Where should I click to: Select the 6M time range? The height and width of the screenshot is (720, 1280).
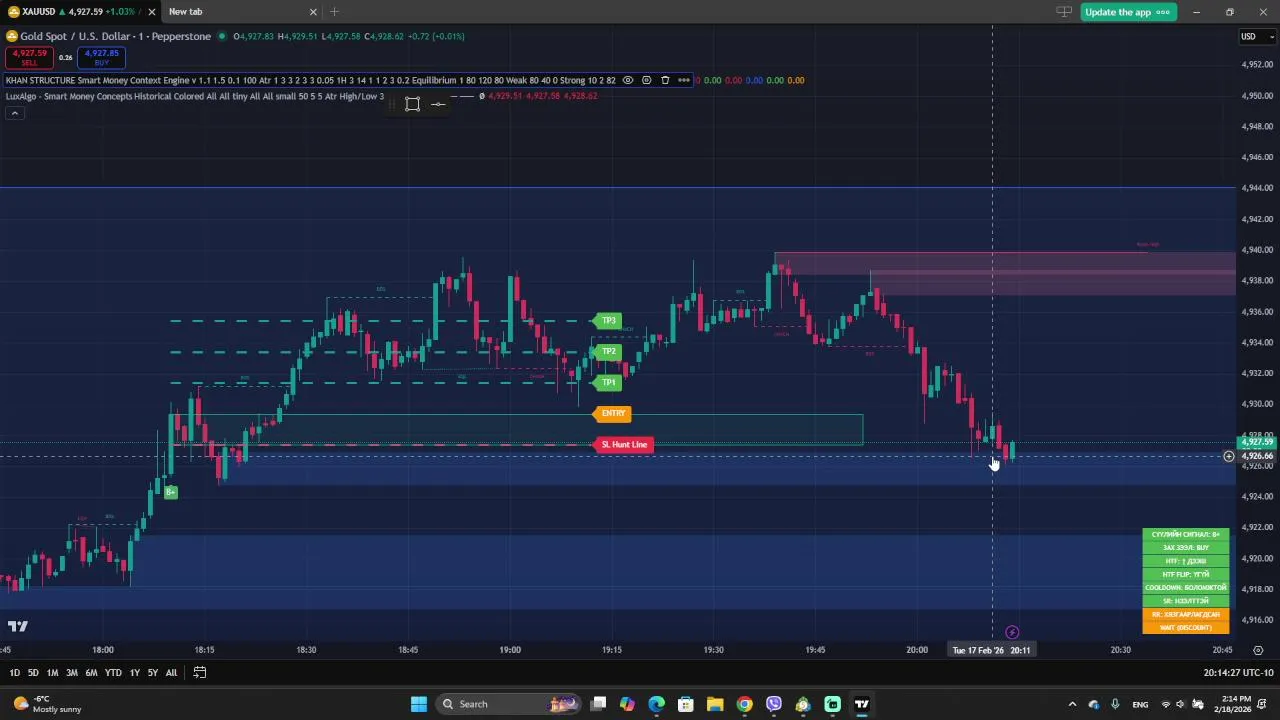pyautogui.click(x=91, y=673)
